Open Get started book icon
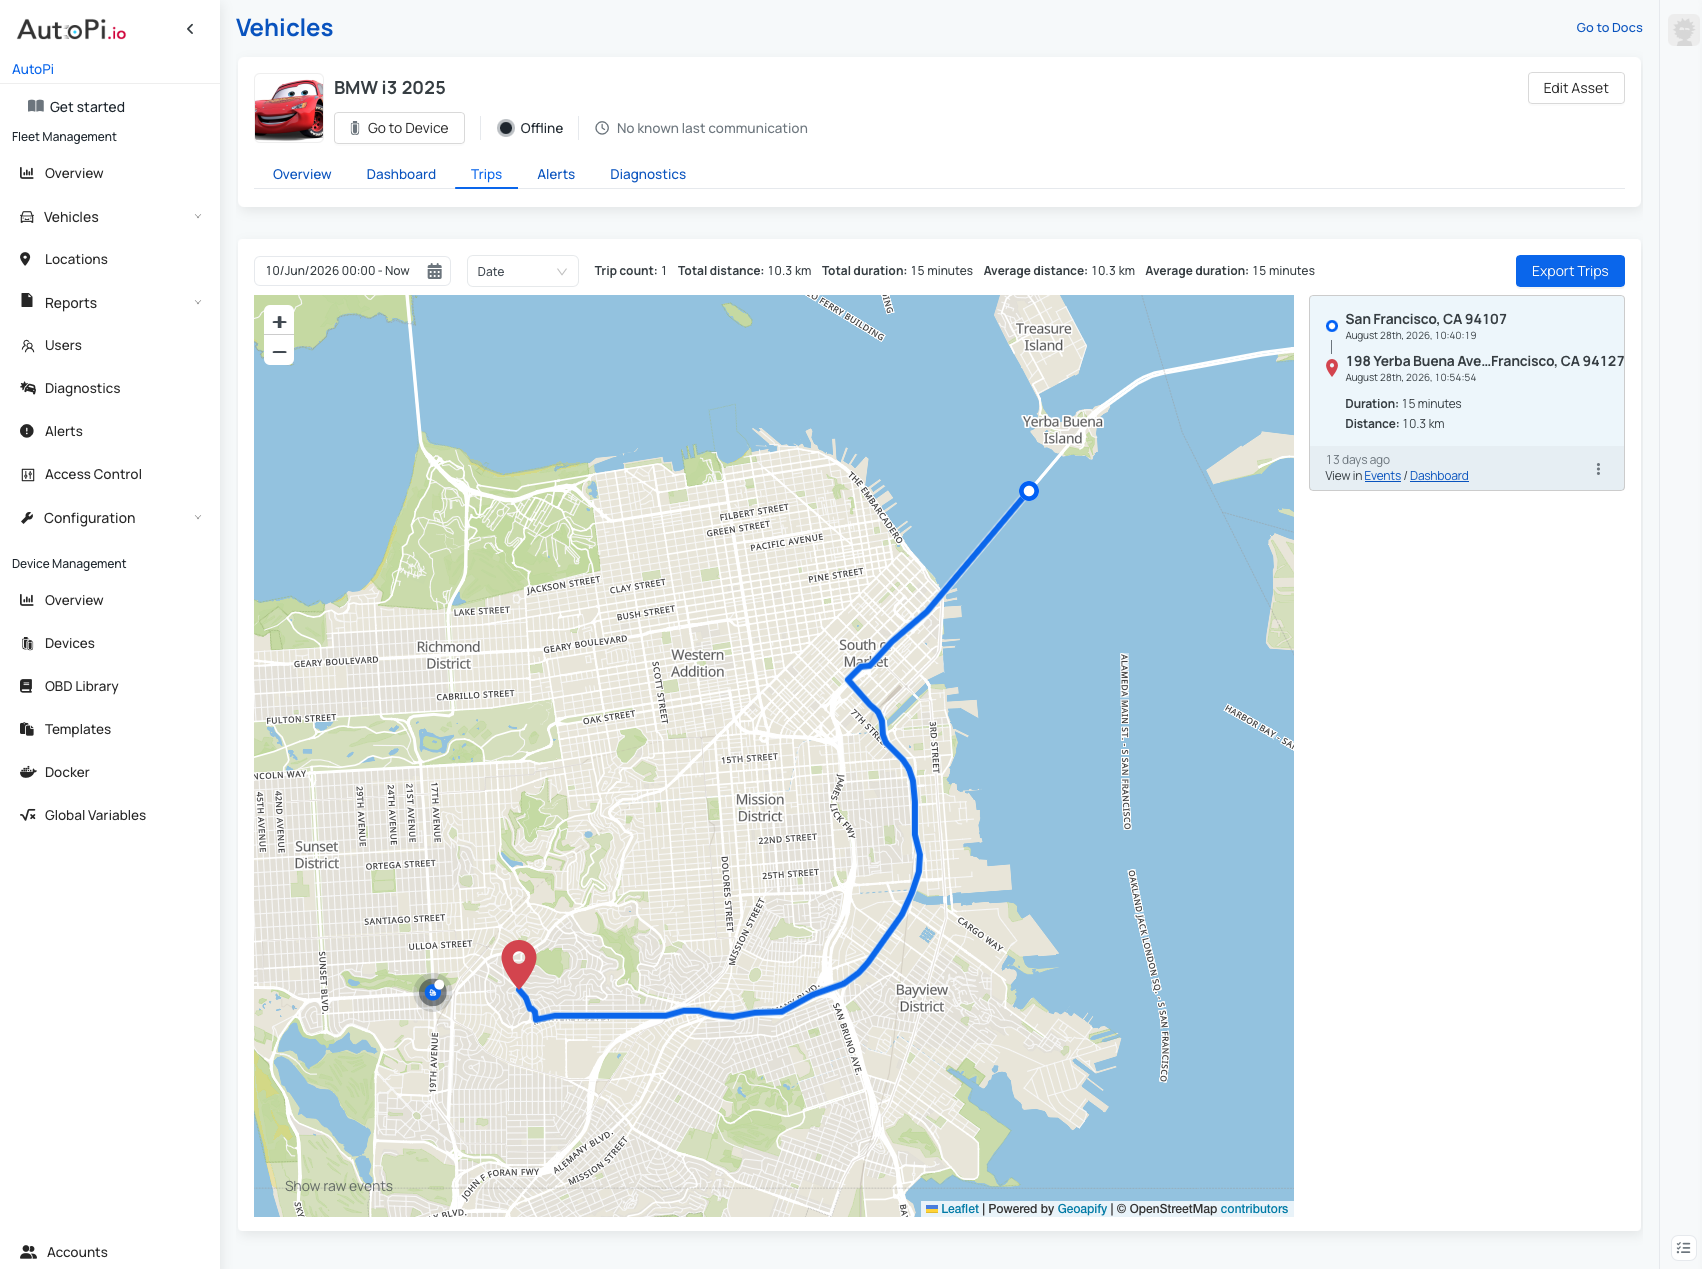Screen dimensions: 1702x1269 point(36,106)
